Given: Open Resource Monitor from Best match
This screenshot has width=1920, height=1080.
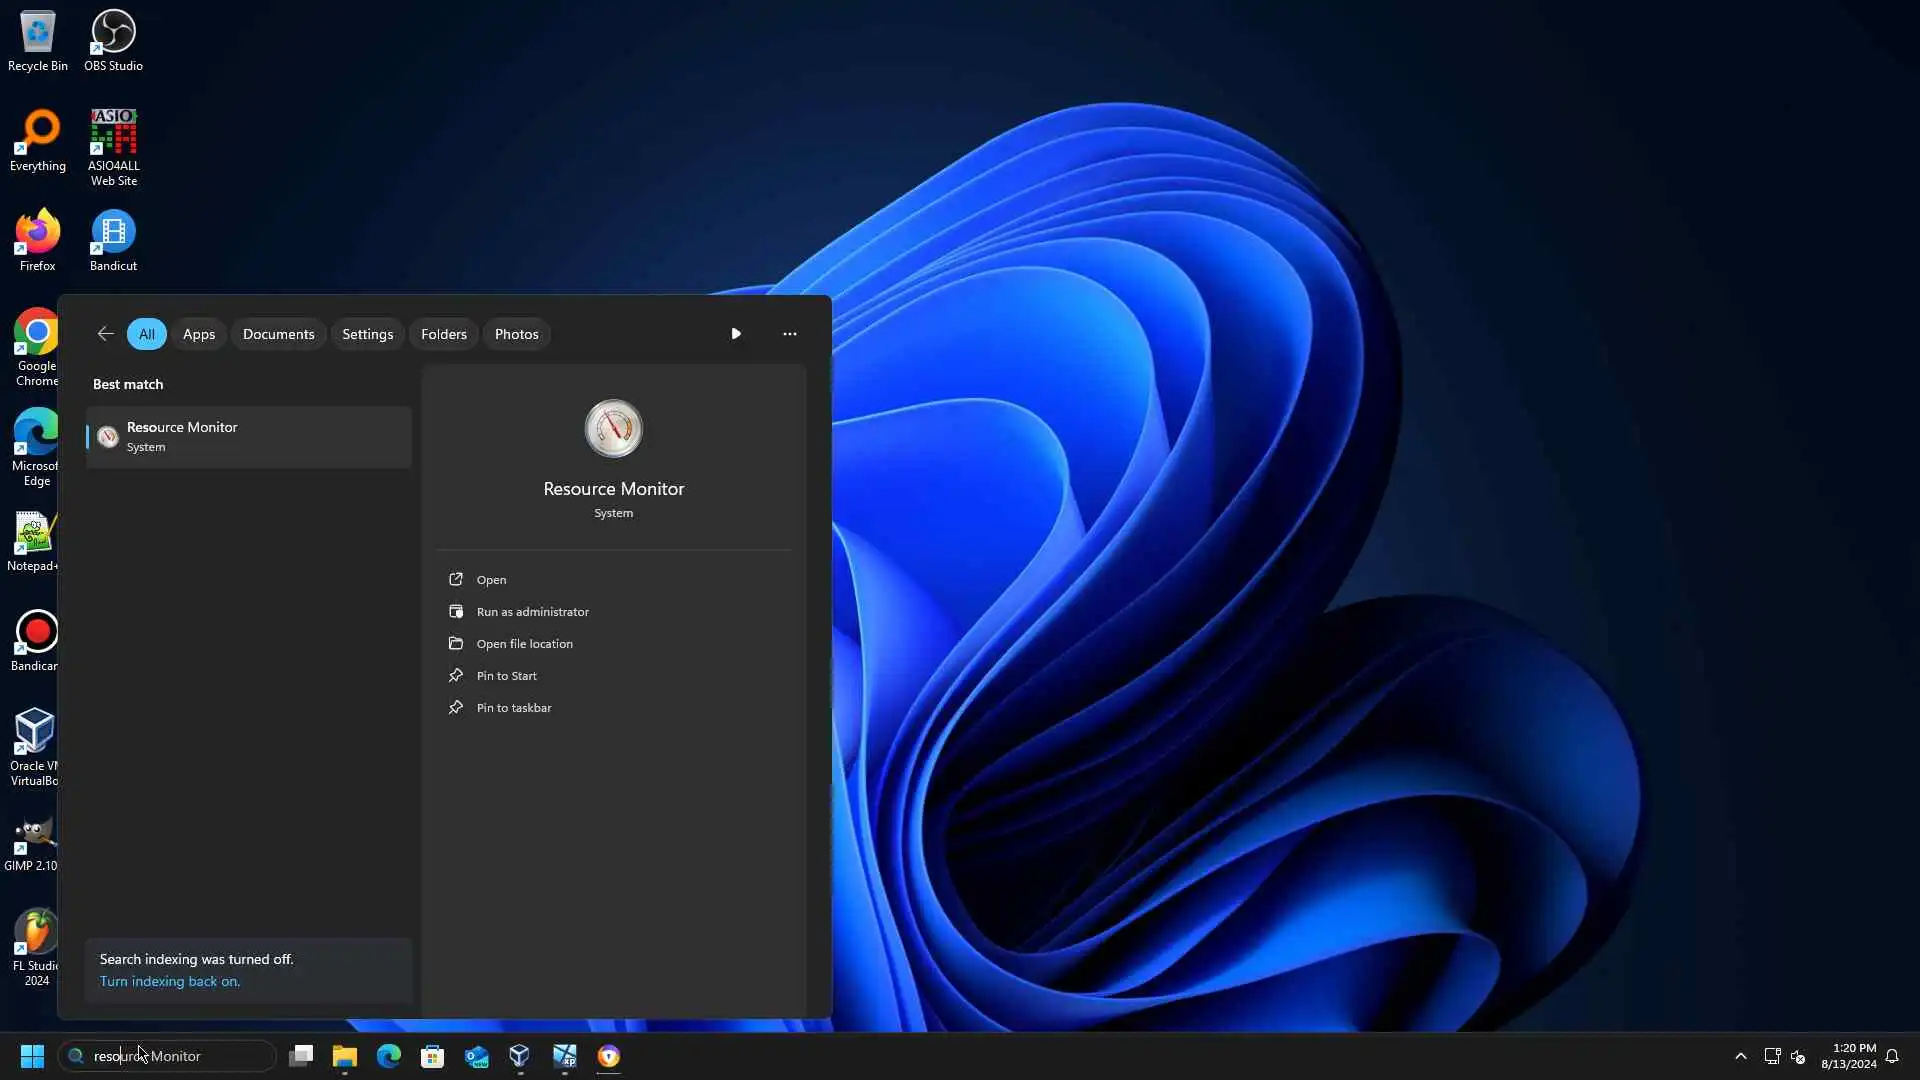Looking at the screenshot, I should click(x=248, y=437).
